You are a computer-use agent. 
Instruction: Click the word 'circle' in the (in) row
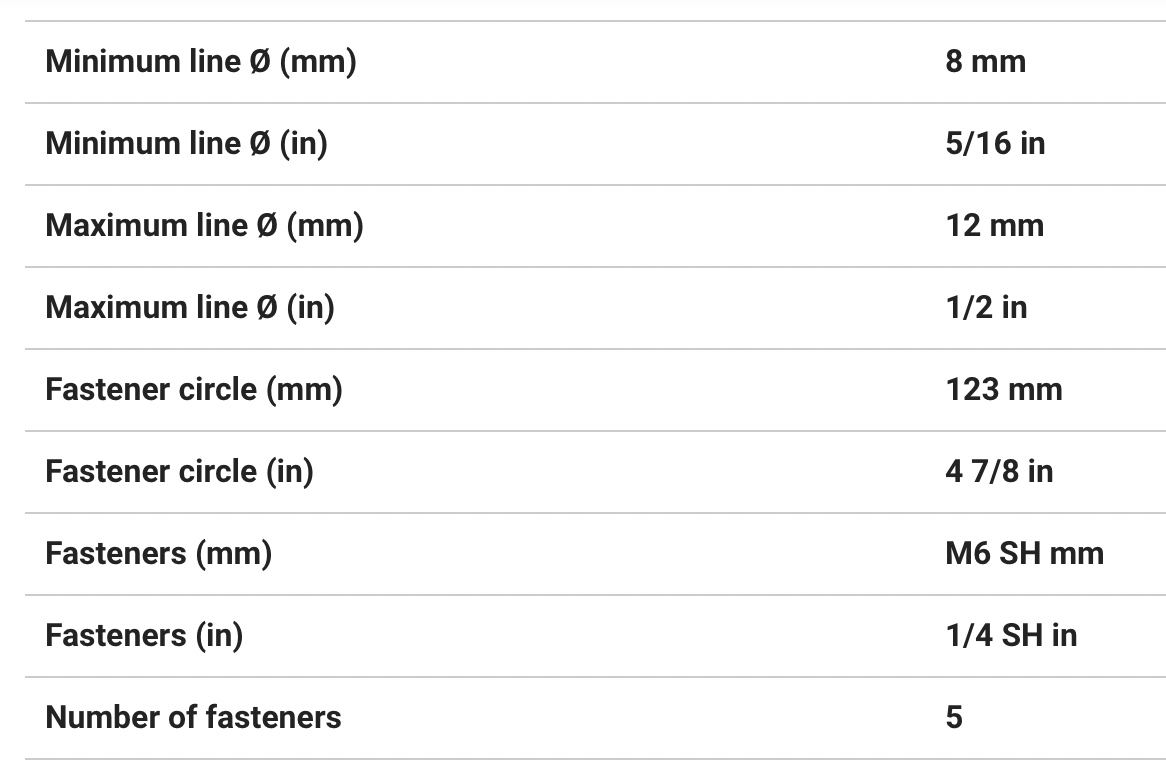pyautogui.click(x=217, y=472)
